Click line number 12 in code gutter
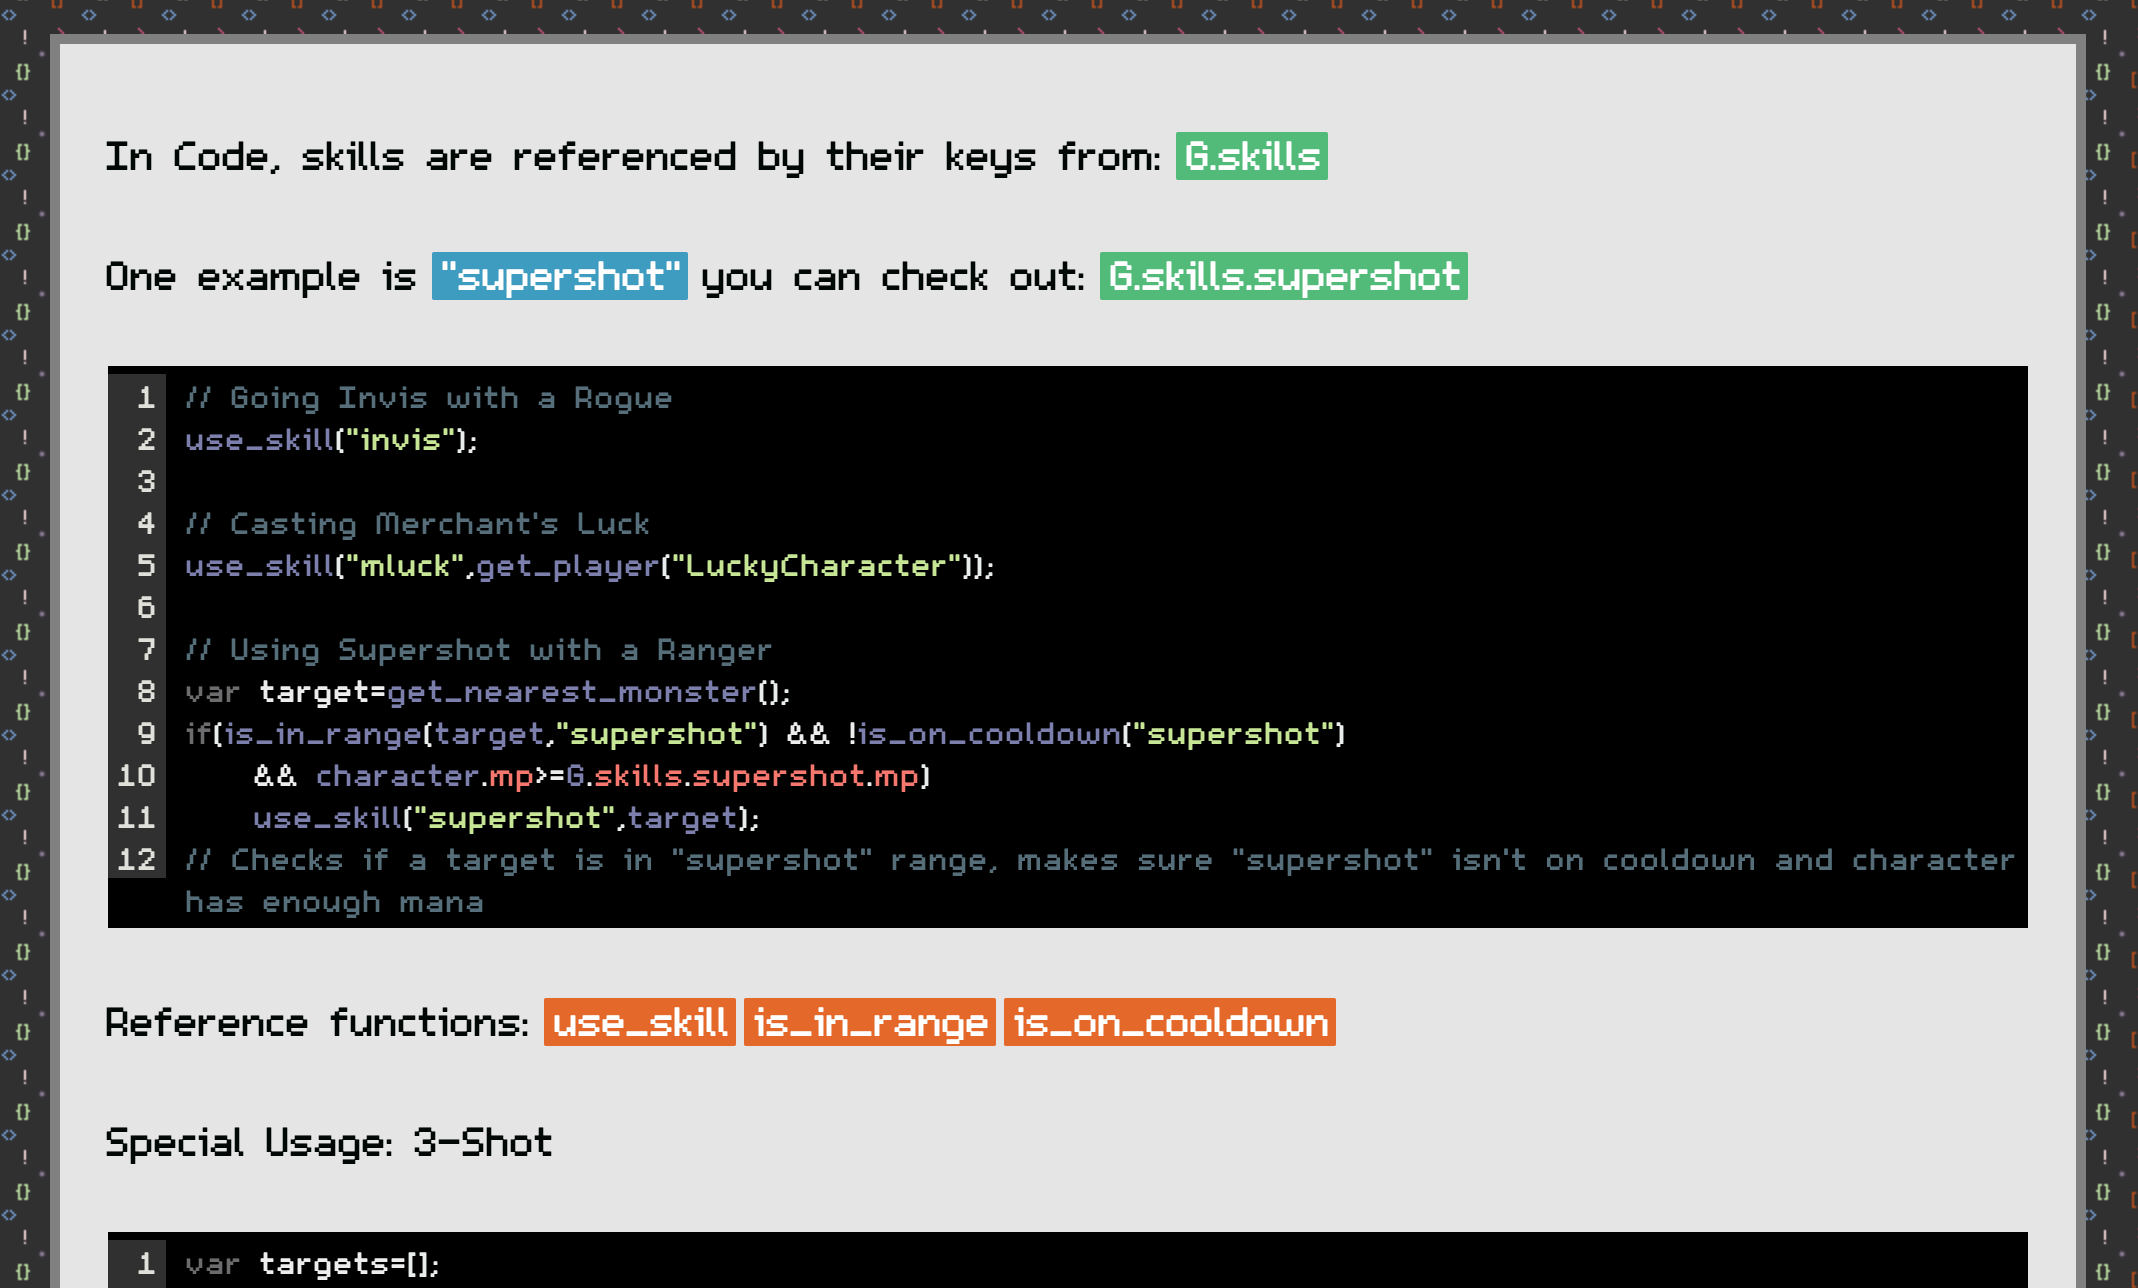 tap(137, 860)
